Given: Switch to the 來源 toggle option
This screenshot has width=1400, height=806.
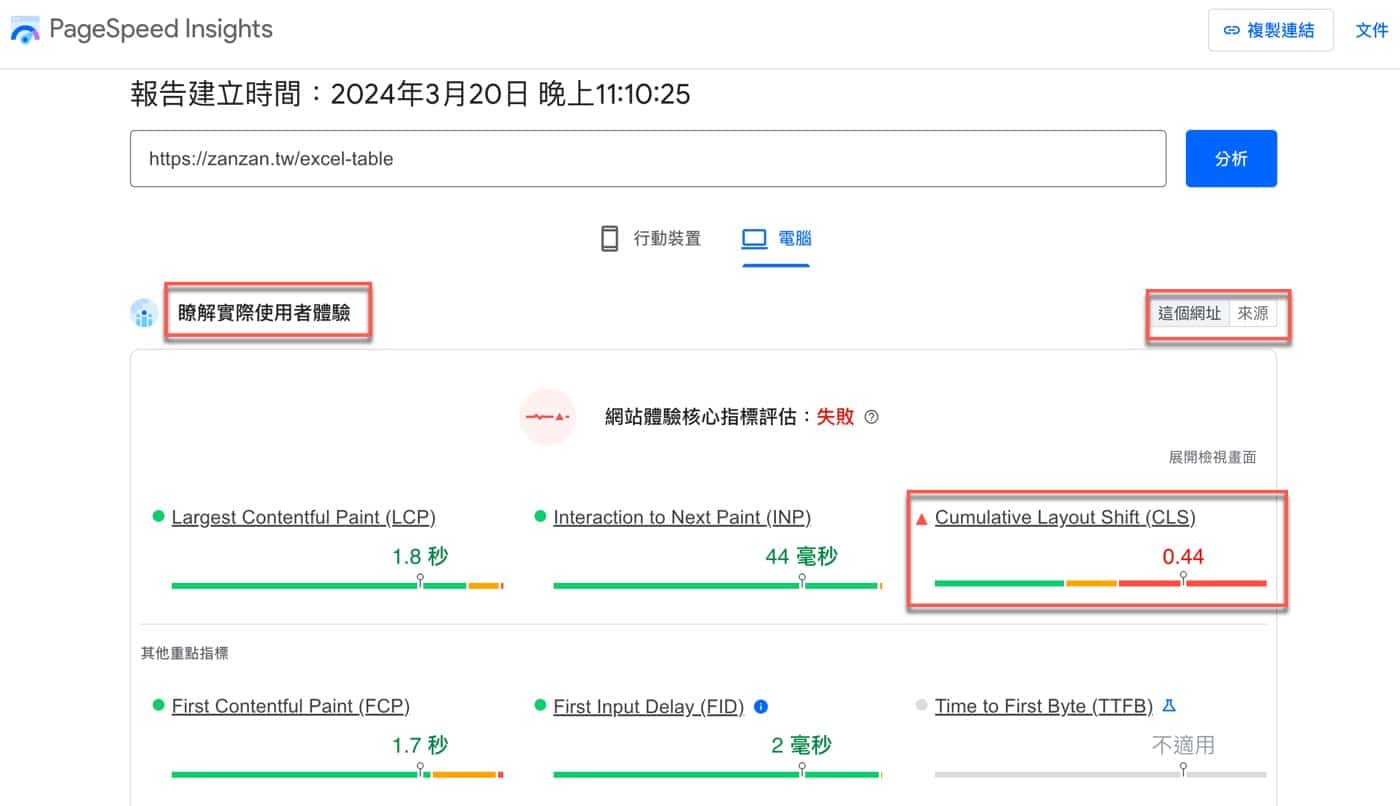Looking at the screenshot, I should click(x=1252, y=313).
